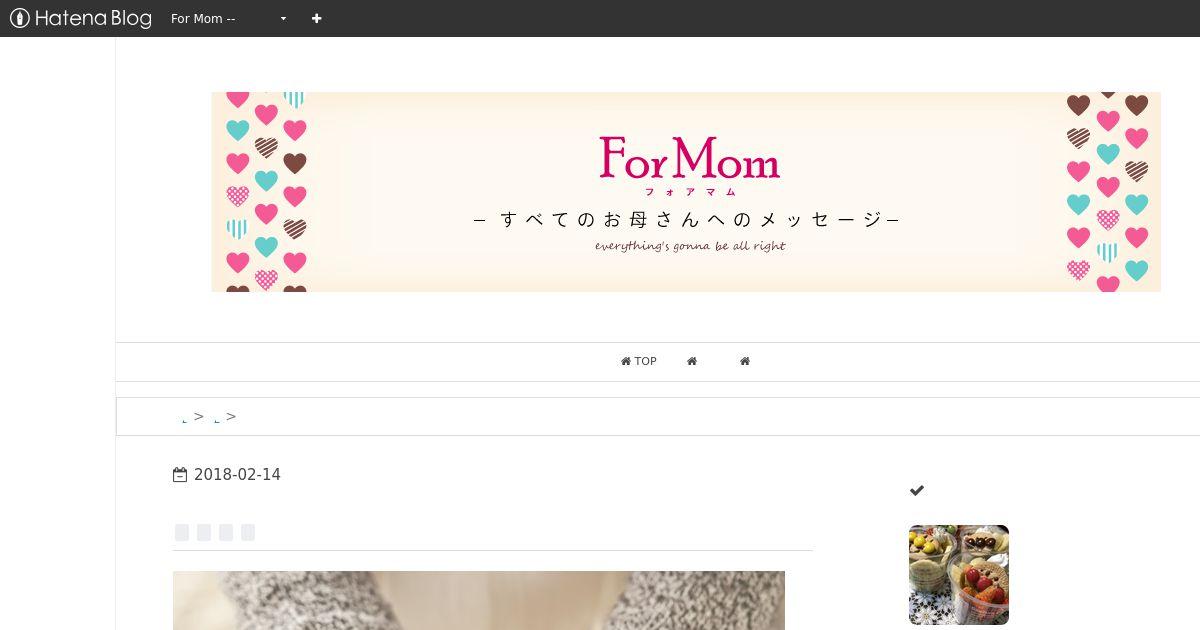1200x630 pixels.
Task: Click the Hatena Blog circular logo icon
Action: coord(20,18)
